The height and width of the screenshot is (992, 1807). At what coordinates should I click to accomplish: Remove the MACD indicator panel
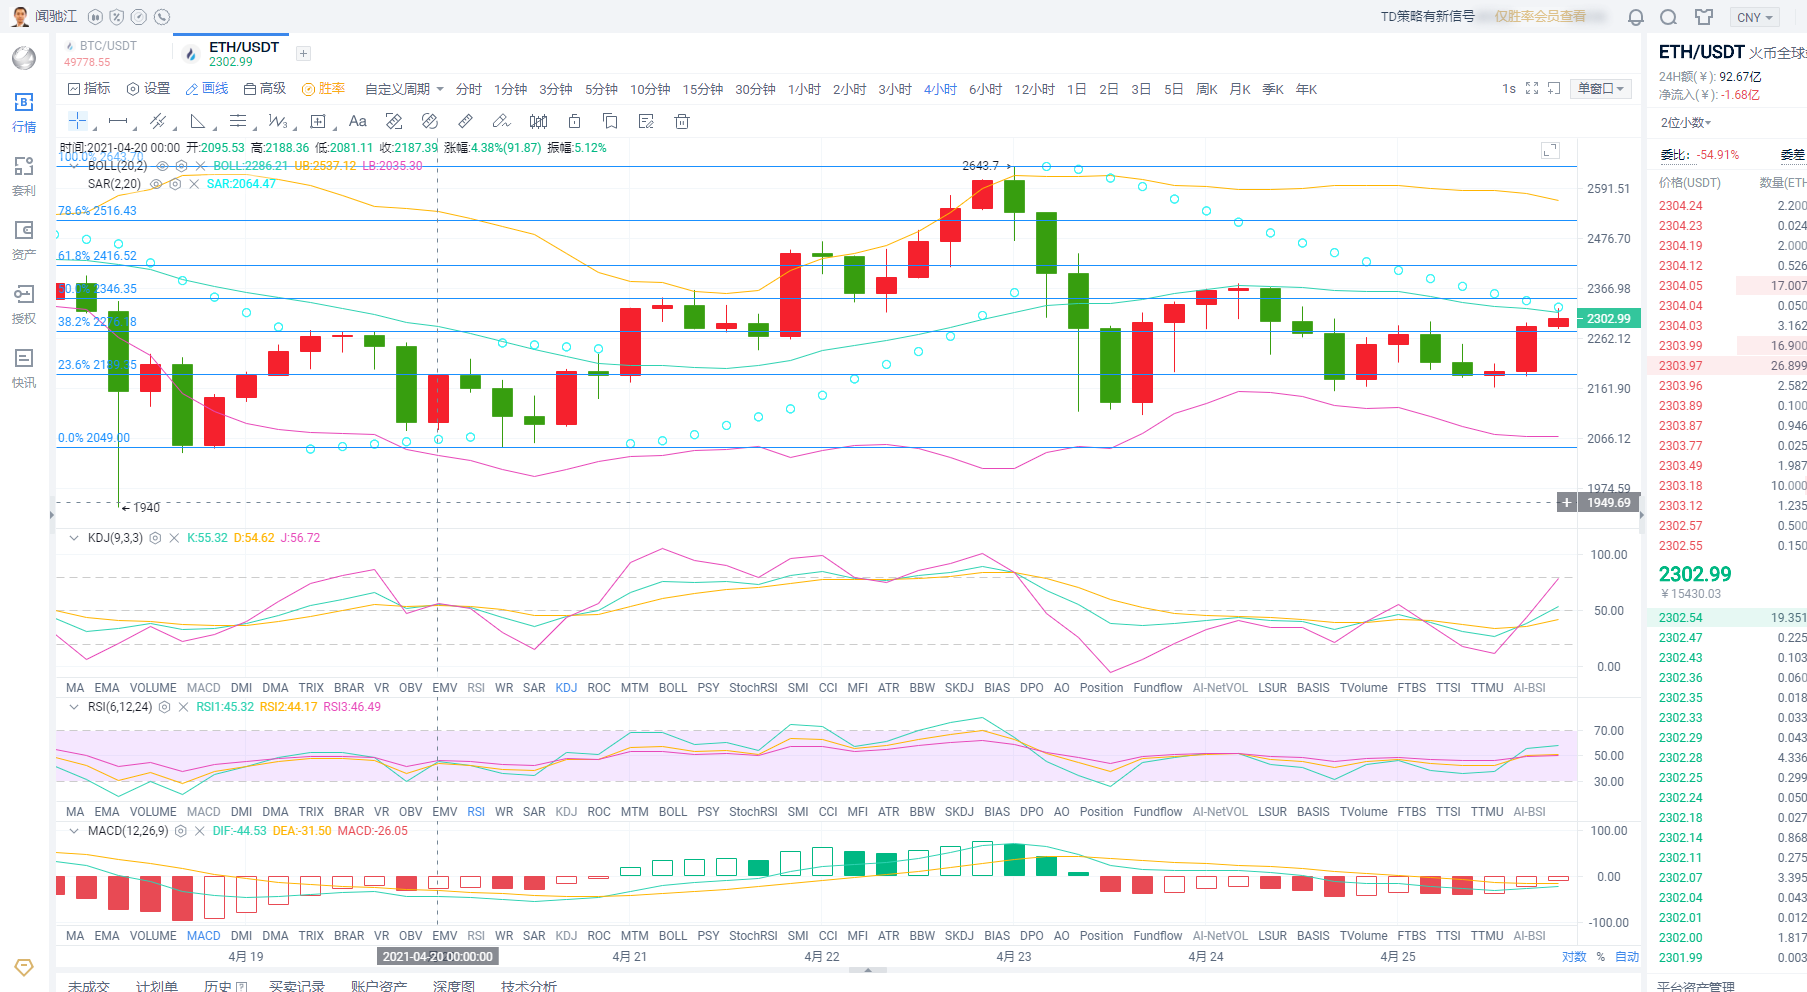(199, 831)
